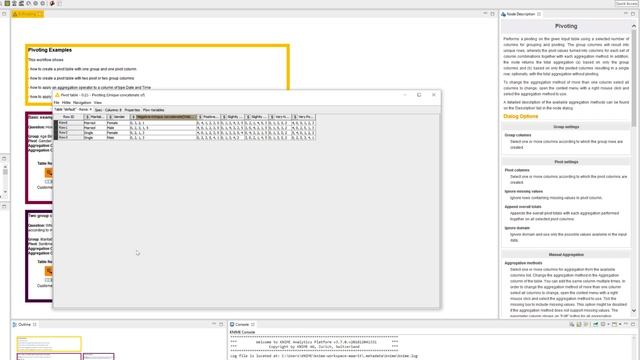Click the Pivot settings section header
Screen dimensions: 640x360
pos(566,162)
